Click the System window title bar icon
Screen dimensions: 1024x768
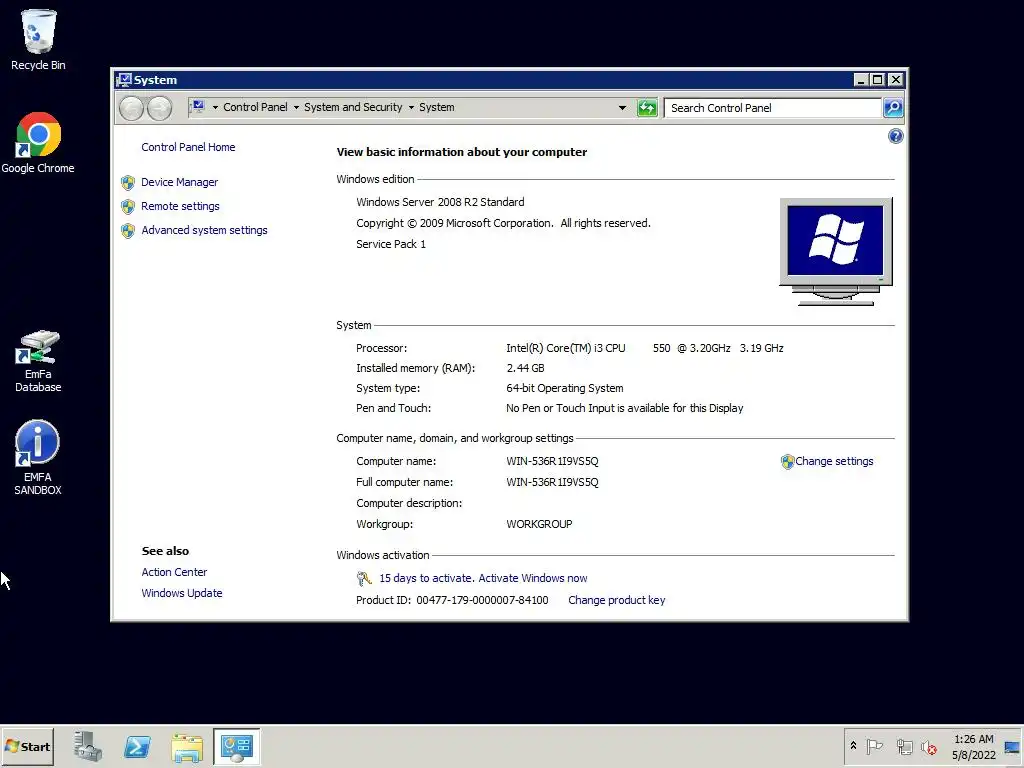pyautogui.click(x=124, y=80)
